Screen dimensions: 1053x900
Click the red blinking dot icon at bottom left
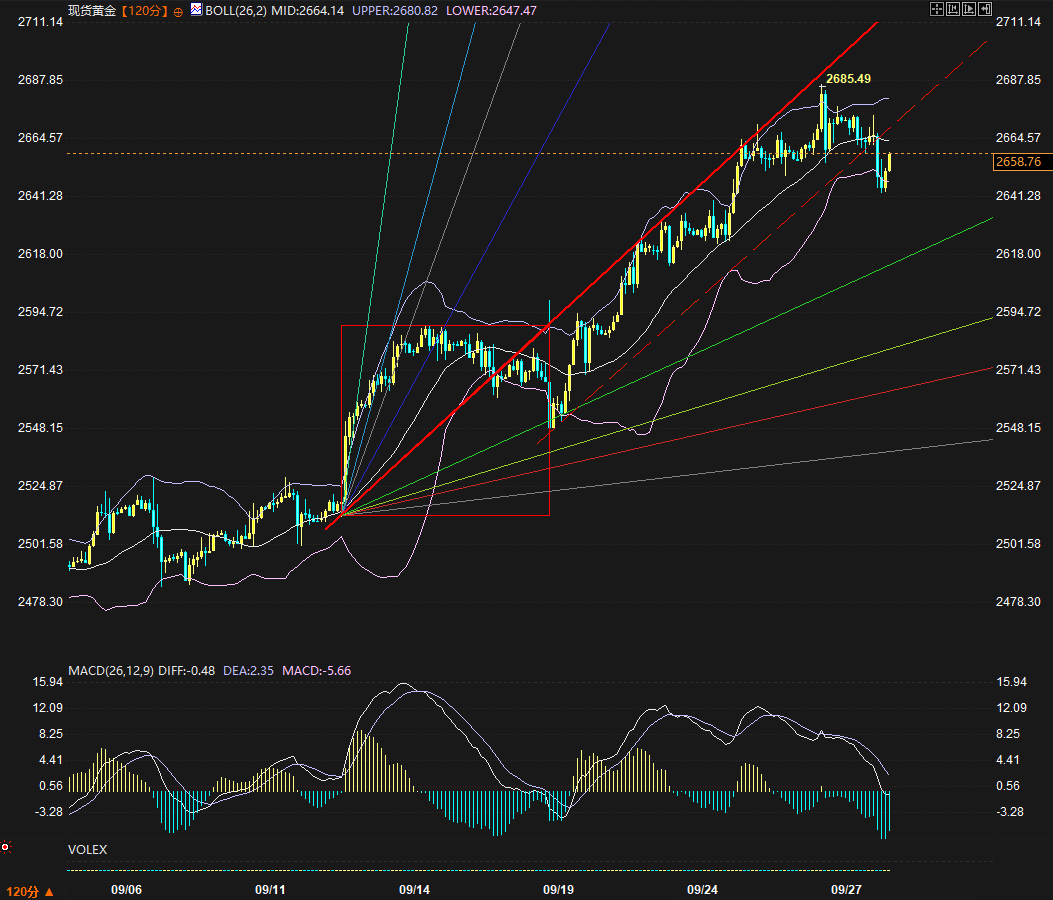(6, 847)
